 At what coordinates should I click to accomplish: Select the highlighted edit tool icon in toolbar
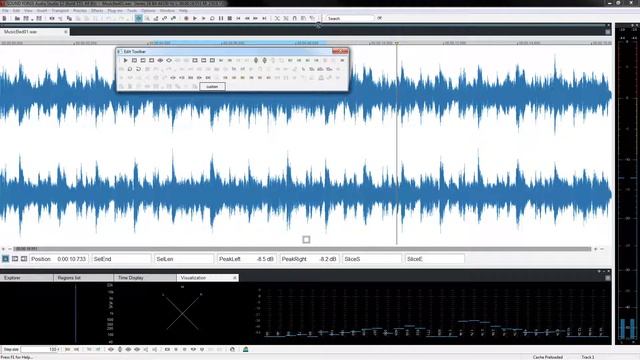tap(139, 18)
